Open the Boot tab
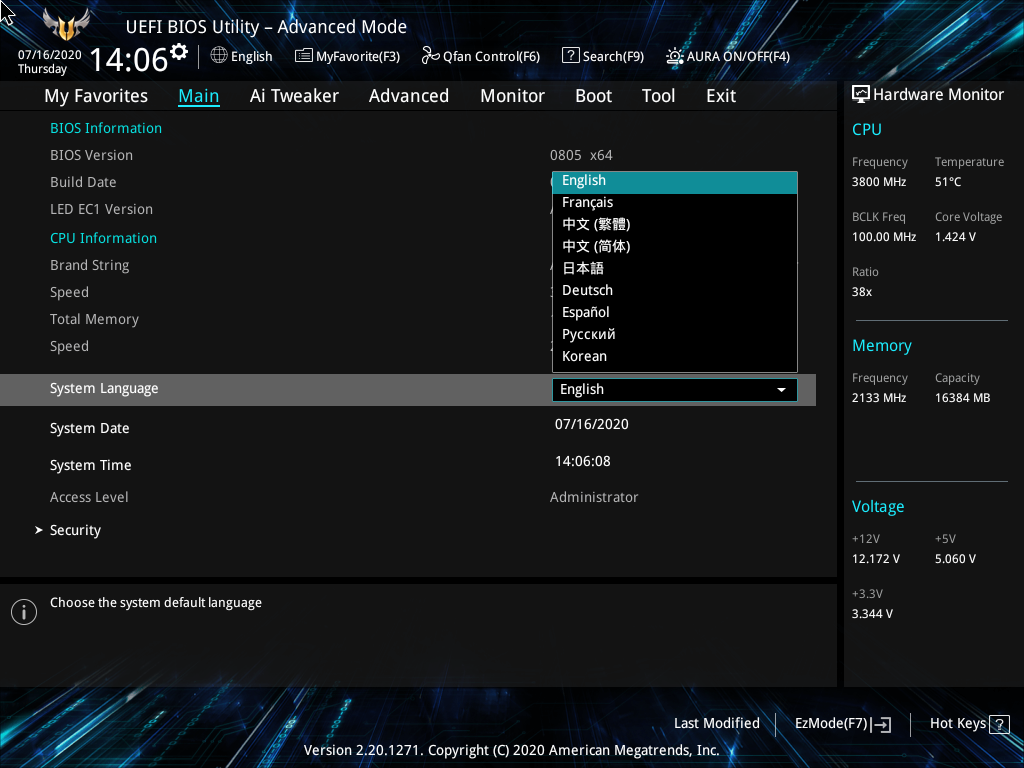The image size is (1024, 768). (593, 96)
